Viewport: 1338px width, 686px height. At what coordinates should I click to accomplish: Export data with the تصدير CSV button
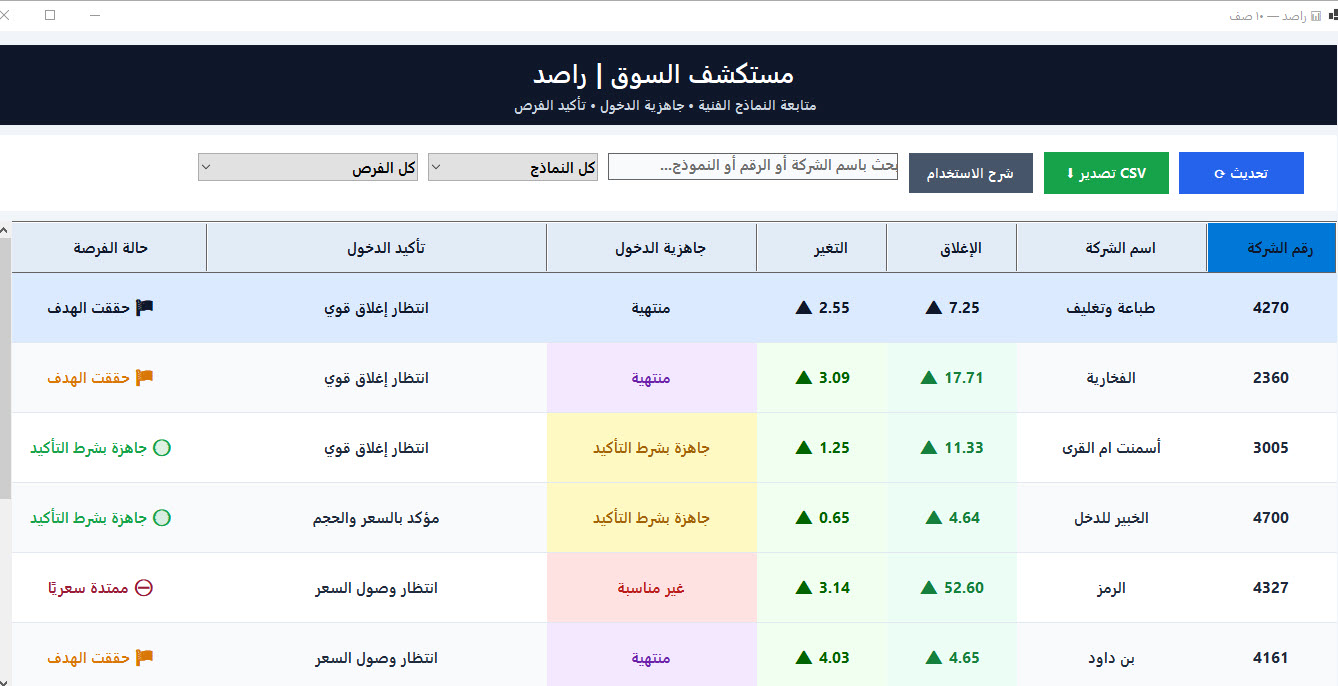coord(1106,173)
